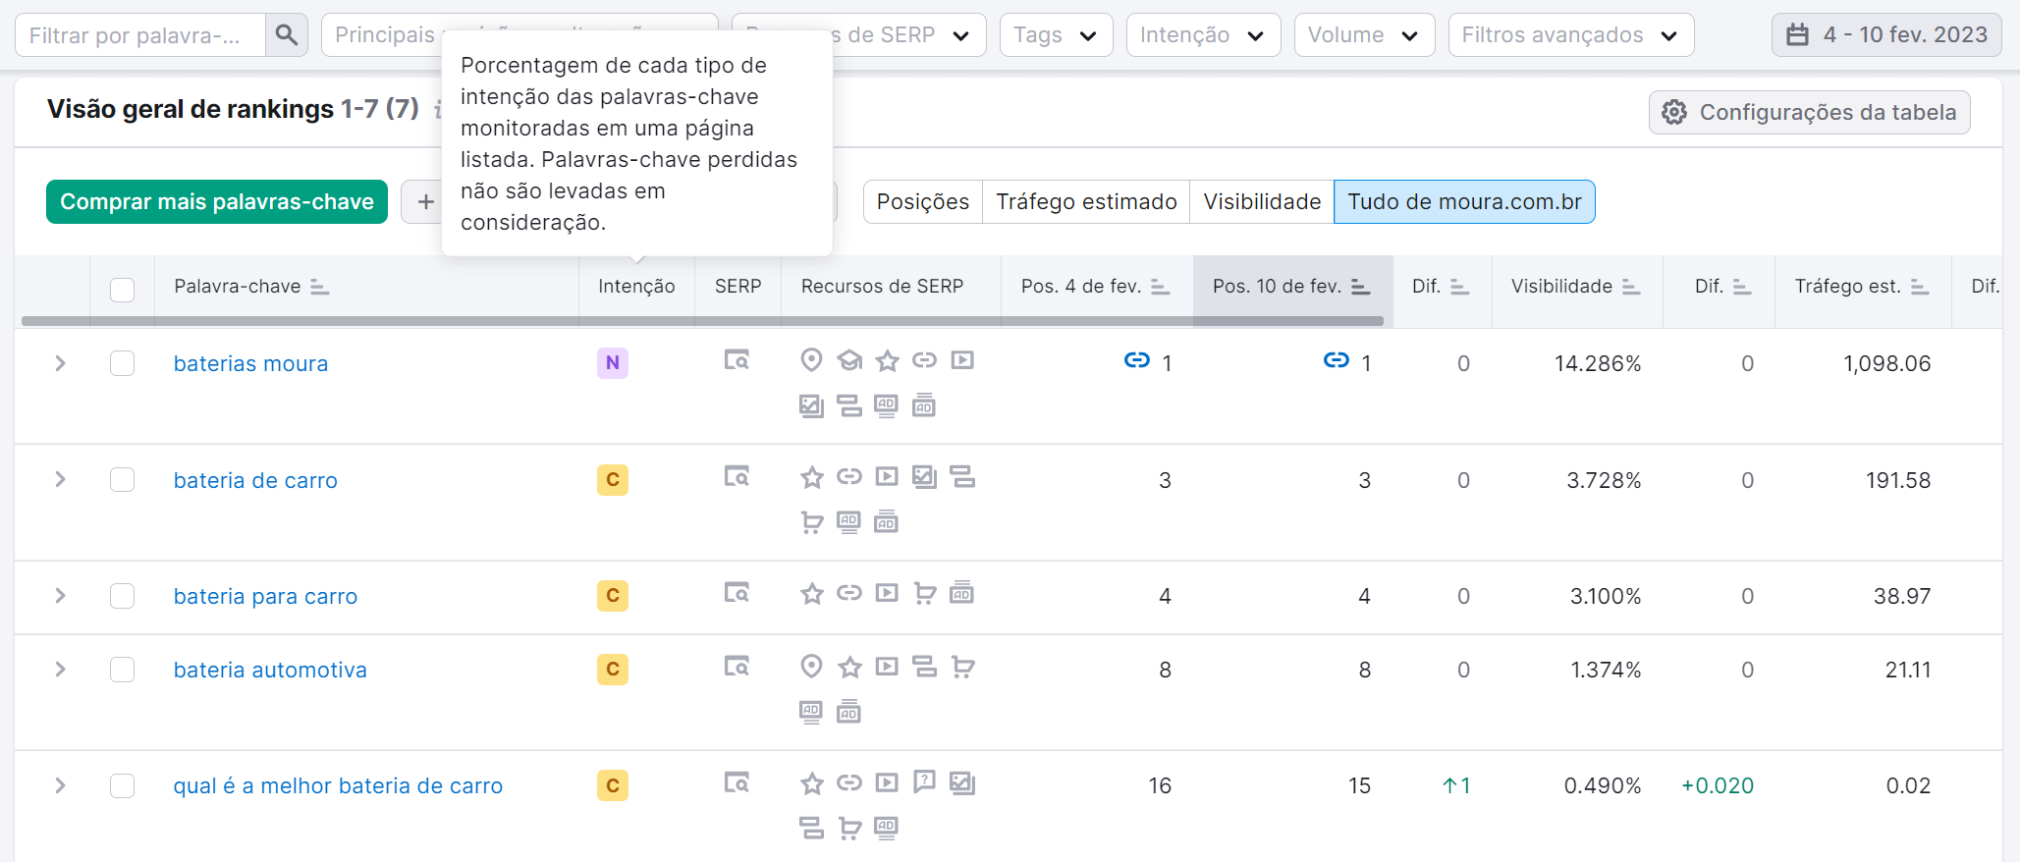Viewport: 2020px width, 862px height.
Task: Open the bateria automotiva keyword link
Action: (270, 670)
